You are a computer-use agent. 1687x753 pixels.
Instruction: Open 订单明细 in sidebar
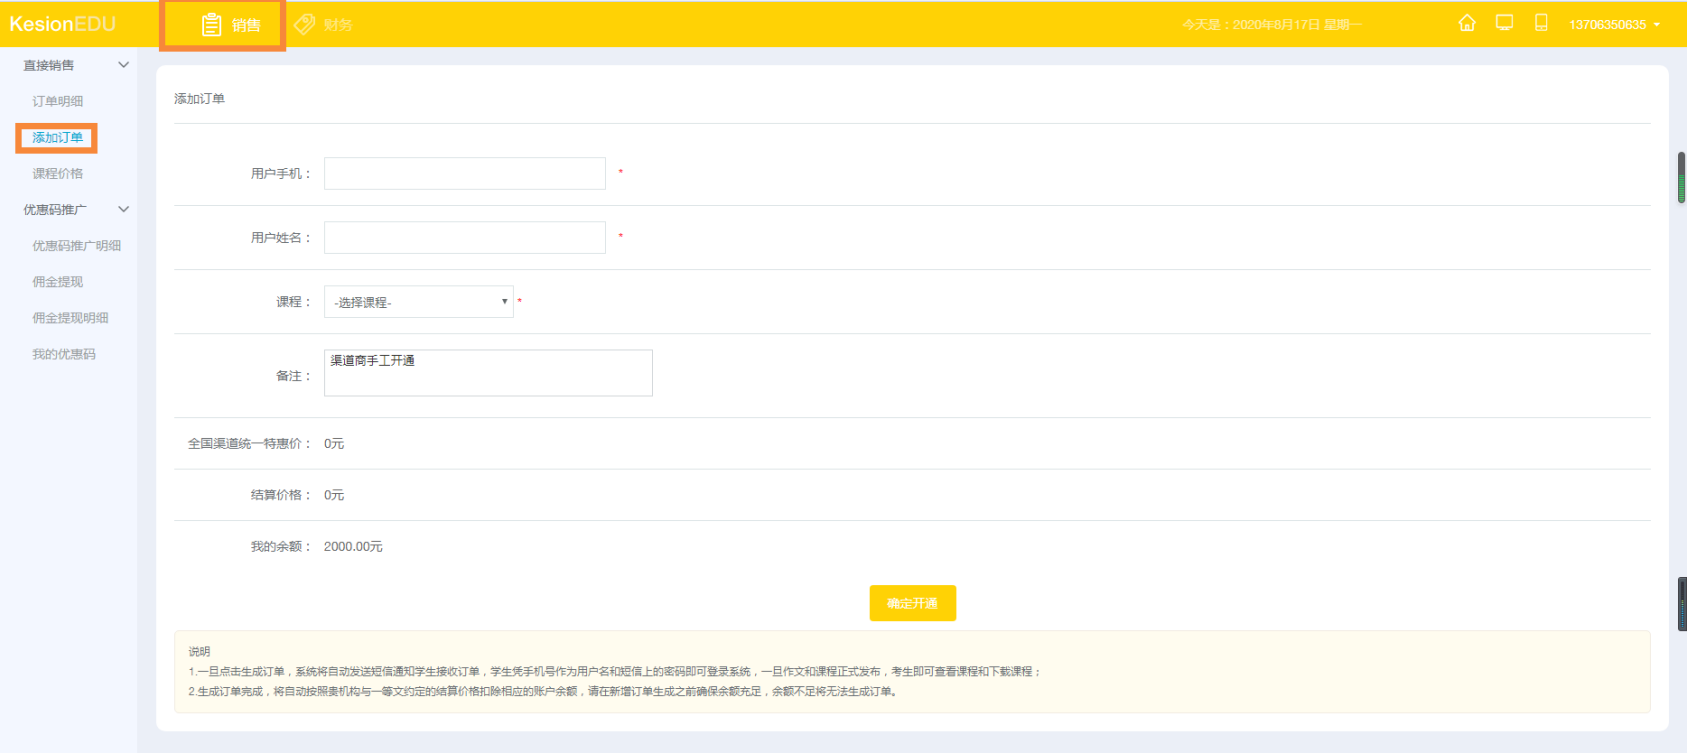click(x=58, y=102)
